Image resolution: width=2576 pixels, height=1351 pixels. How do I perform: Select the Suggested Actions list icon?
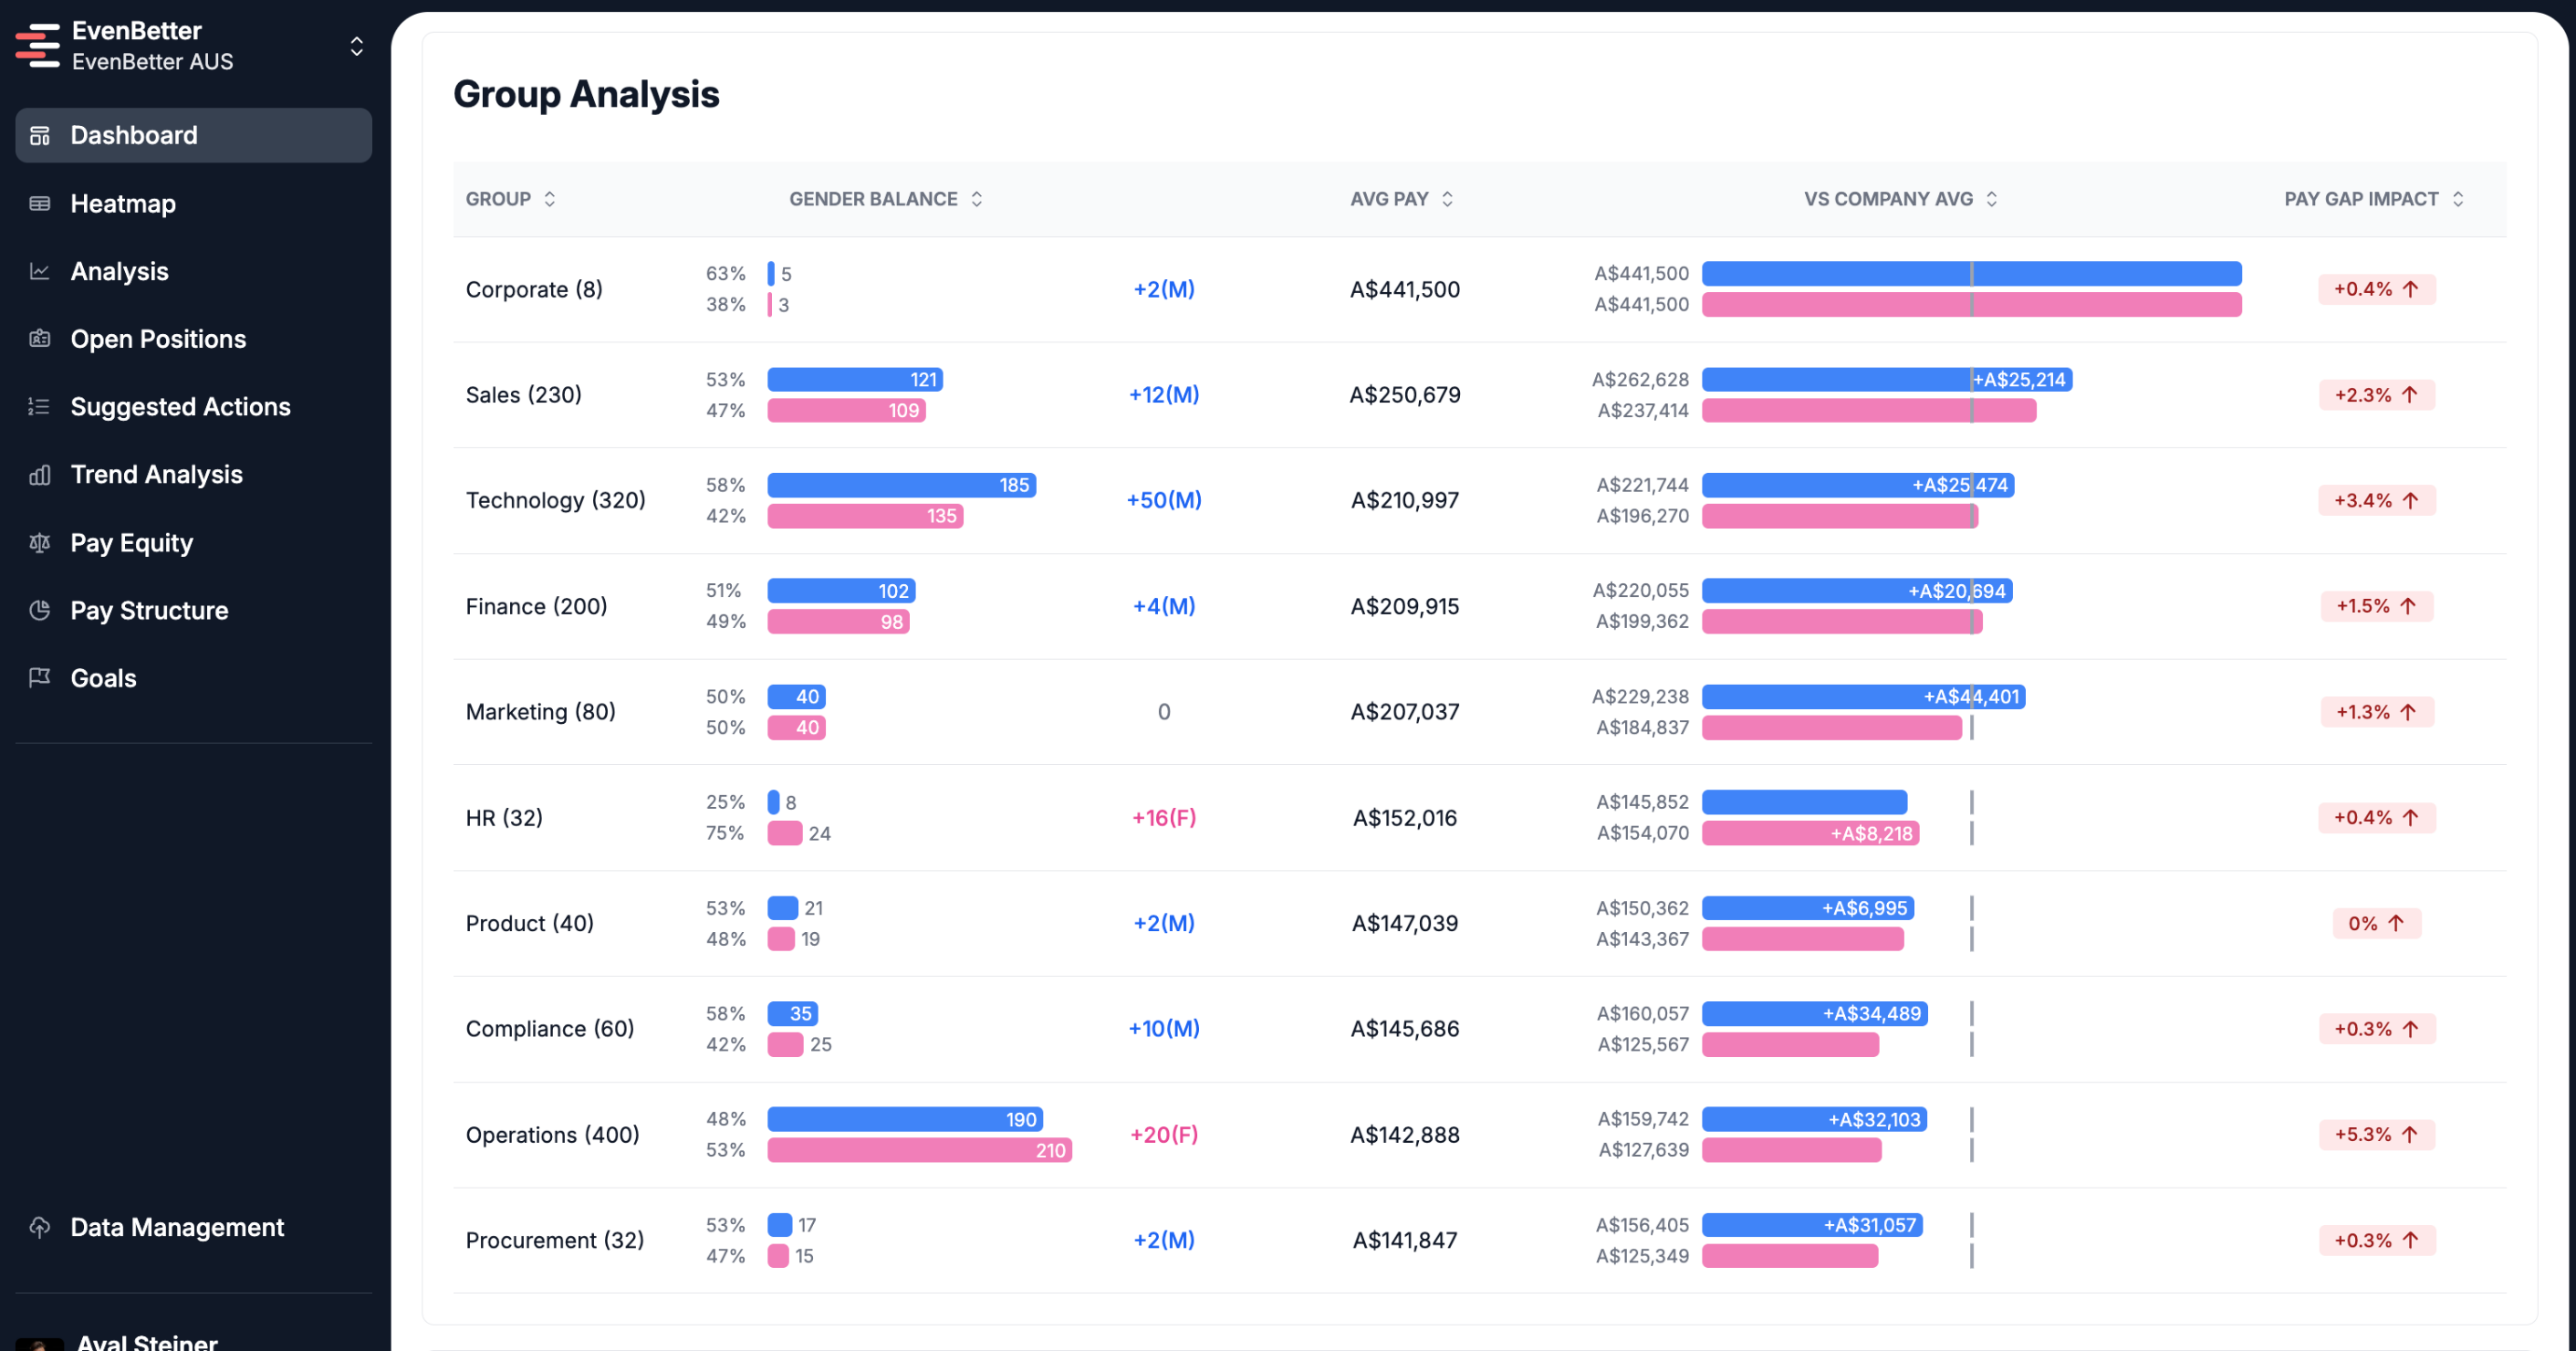click(x=40, y=407)
